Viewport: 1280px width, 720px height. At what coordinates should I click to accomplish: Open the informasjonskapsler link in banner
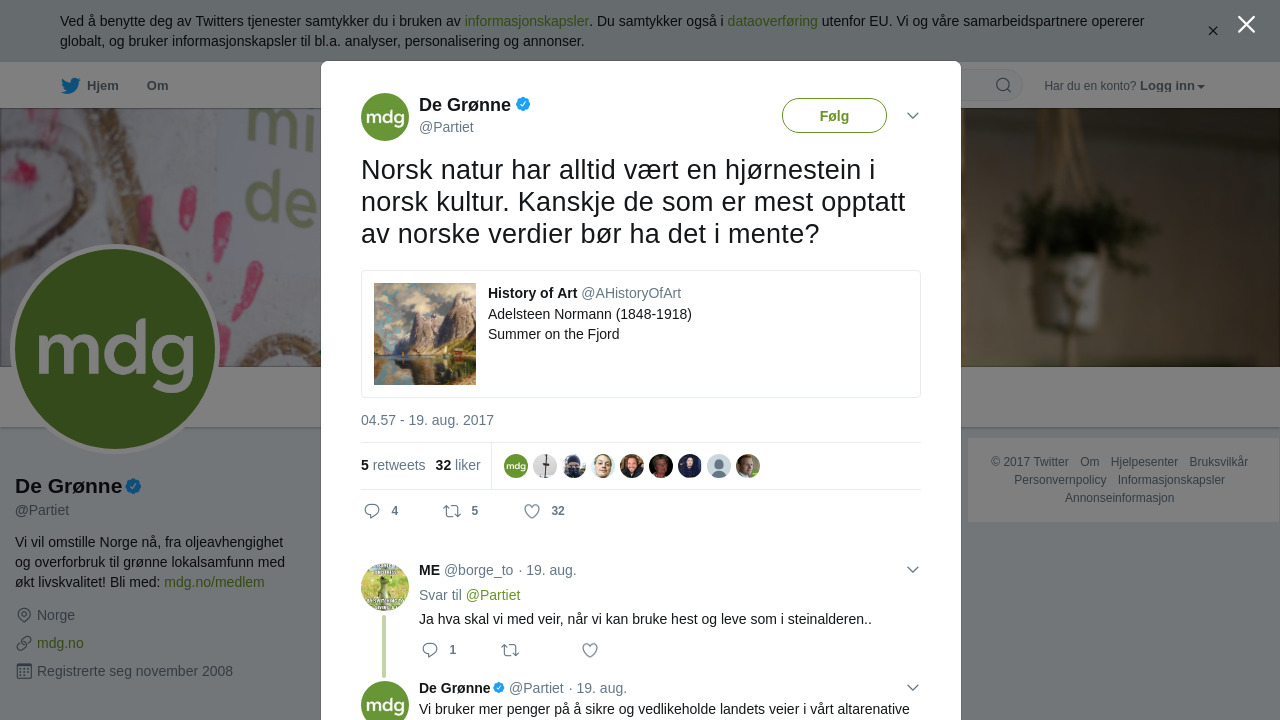tap(527, 21)
